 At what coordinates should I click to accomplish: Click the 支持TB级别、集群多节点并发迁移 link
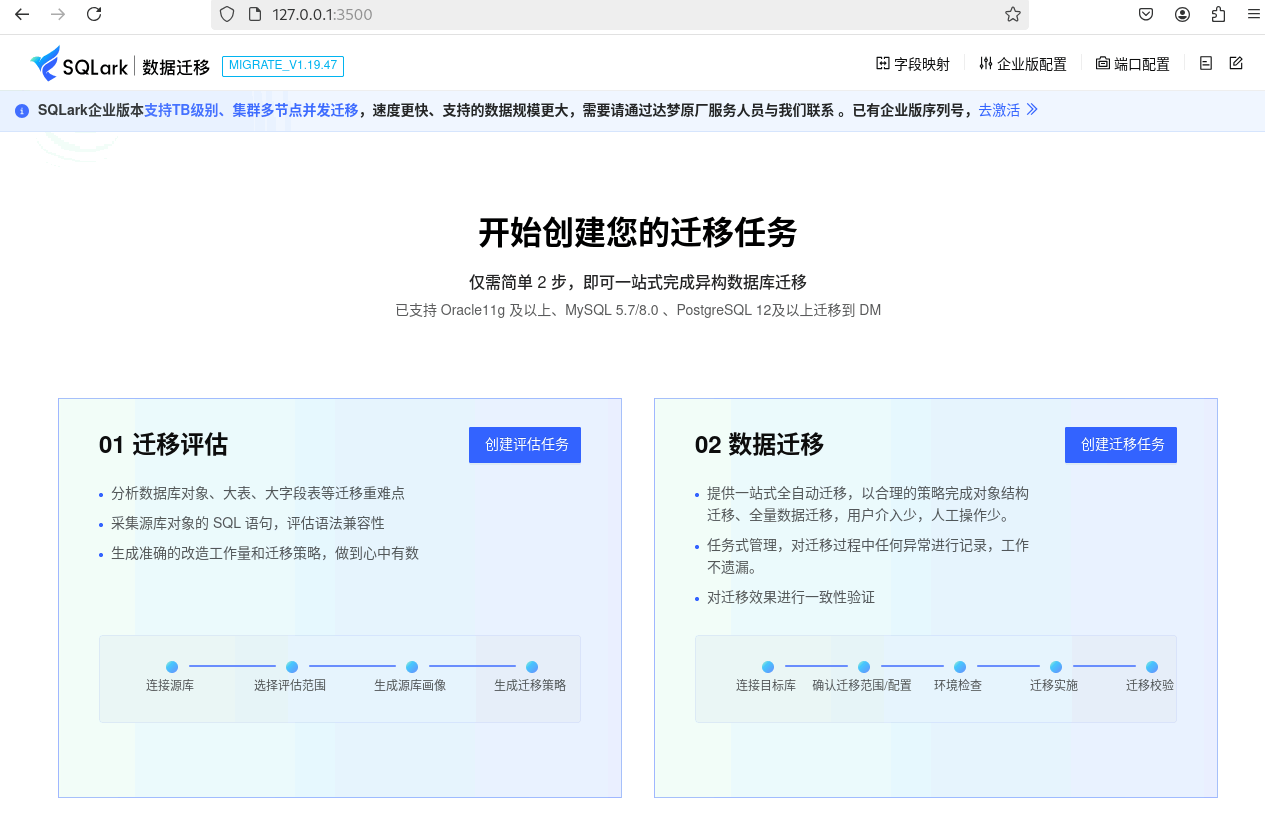tap(251, 110)
